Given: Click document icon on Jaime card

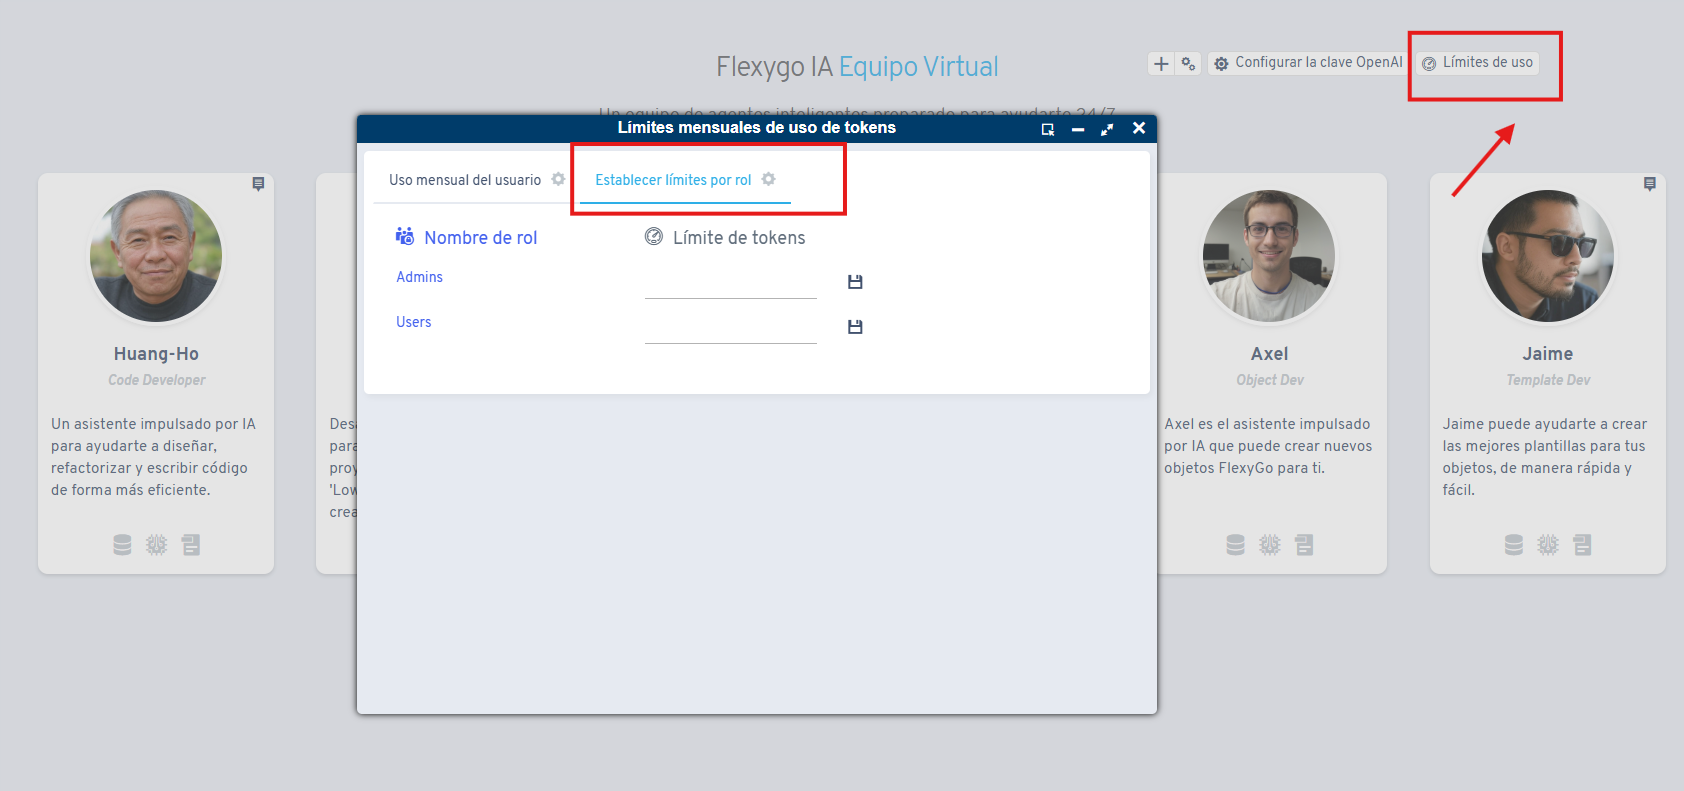Looking at the screenshot, I should click(x=1582, y=545).
